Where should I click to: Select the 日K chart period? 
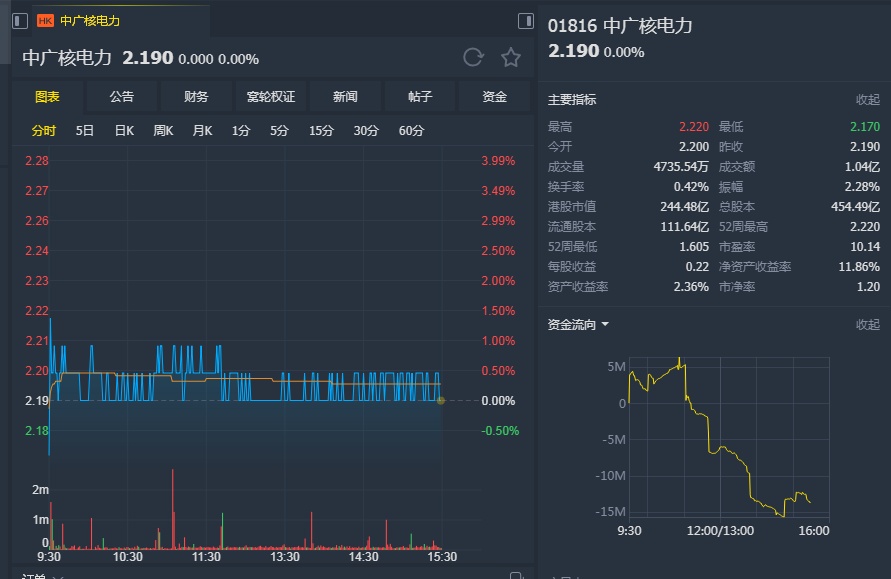coord(124,131)
